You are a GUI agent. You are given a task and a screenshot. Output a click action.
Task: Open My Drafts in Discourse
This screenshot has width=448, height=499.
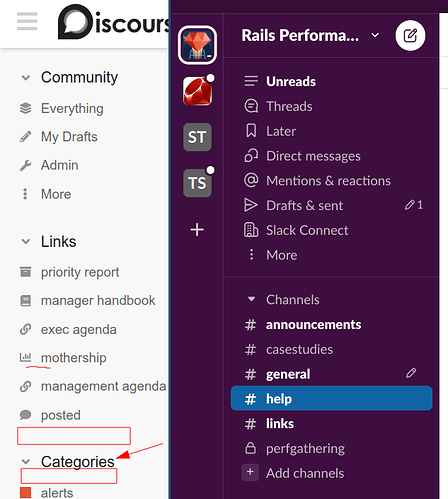[69, 137]
